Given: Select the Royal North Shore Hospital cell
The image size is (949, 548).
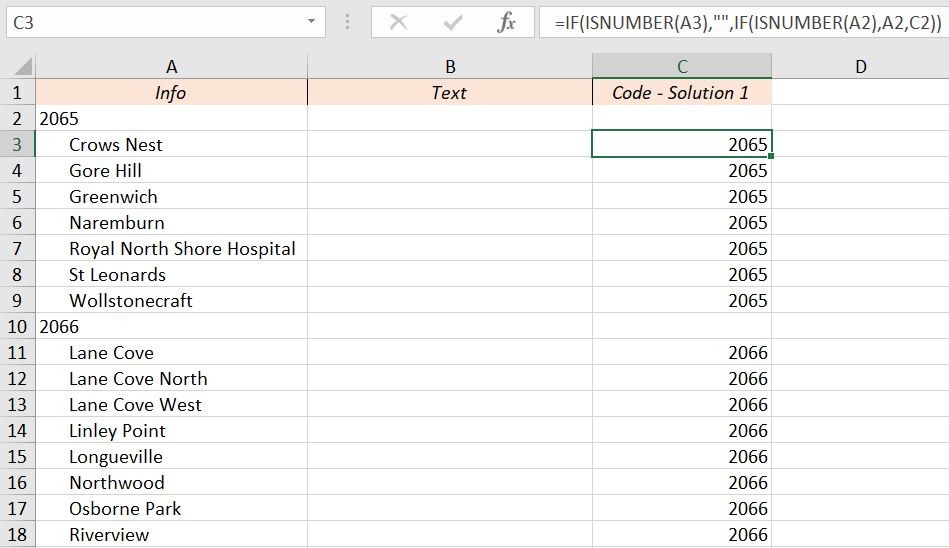Looking at the screenshot, I should [x=171, y=248].
